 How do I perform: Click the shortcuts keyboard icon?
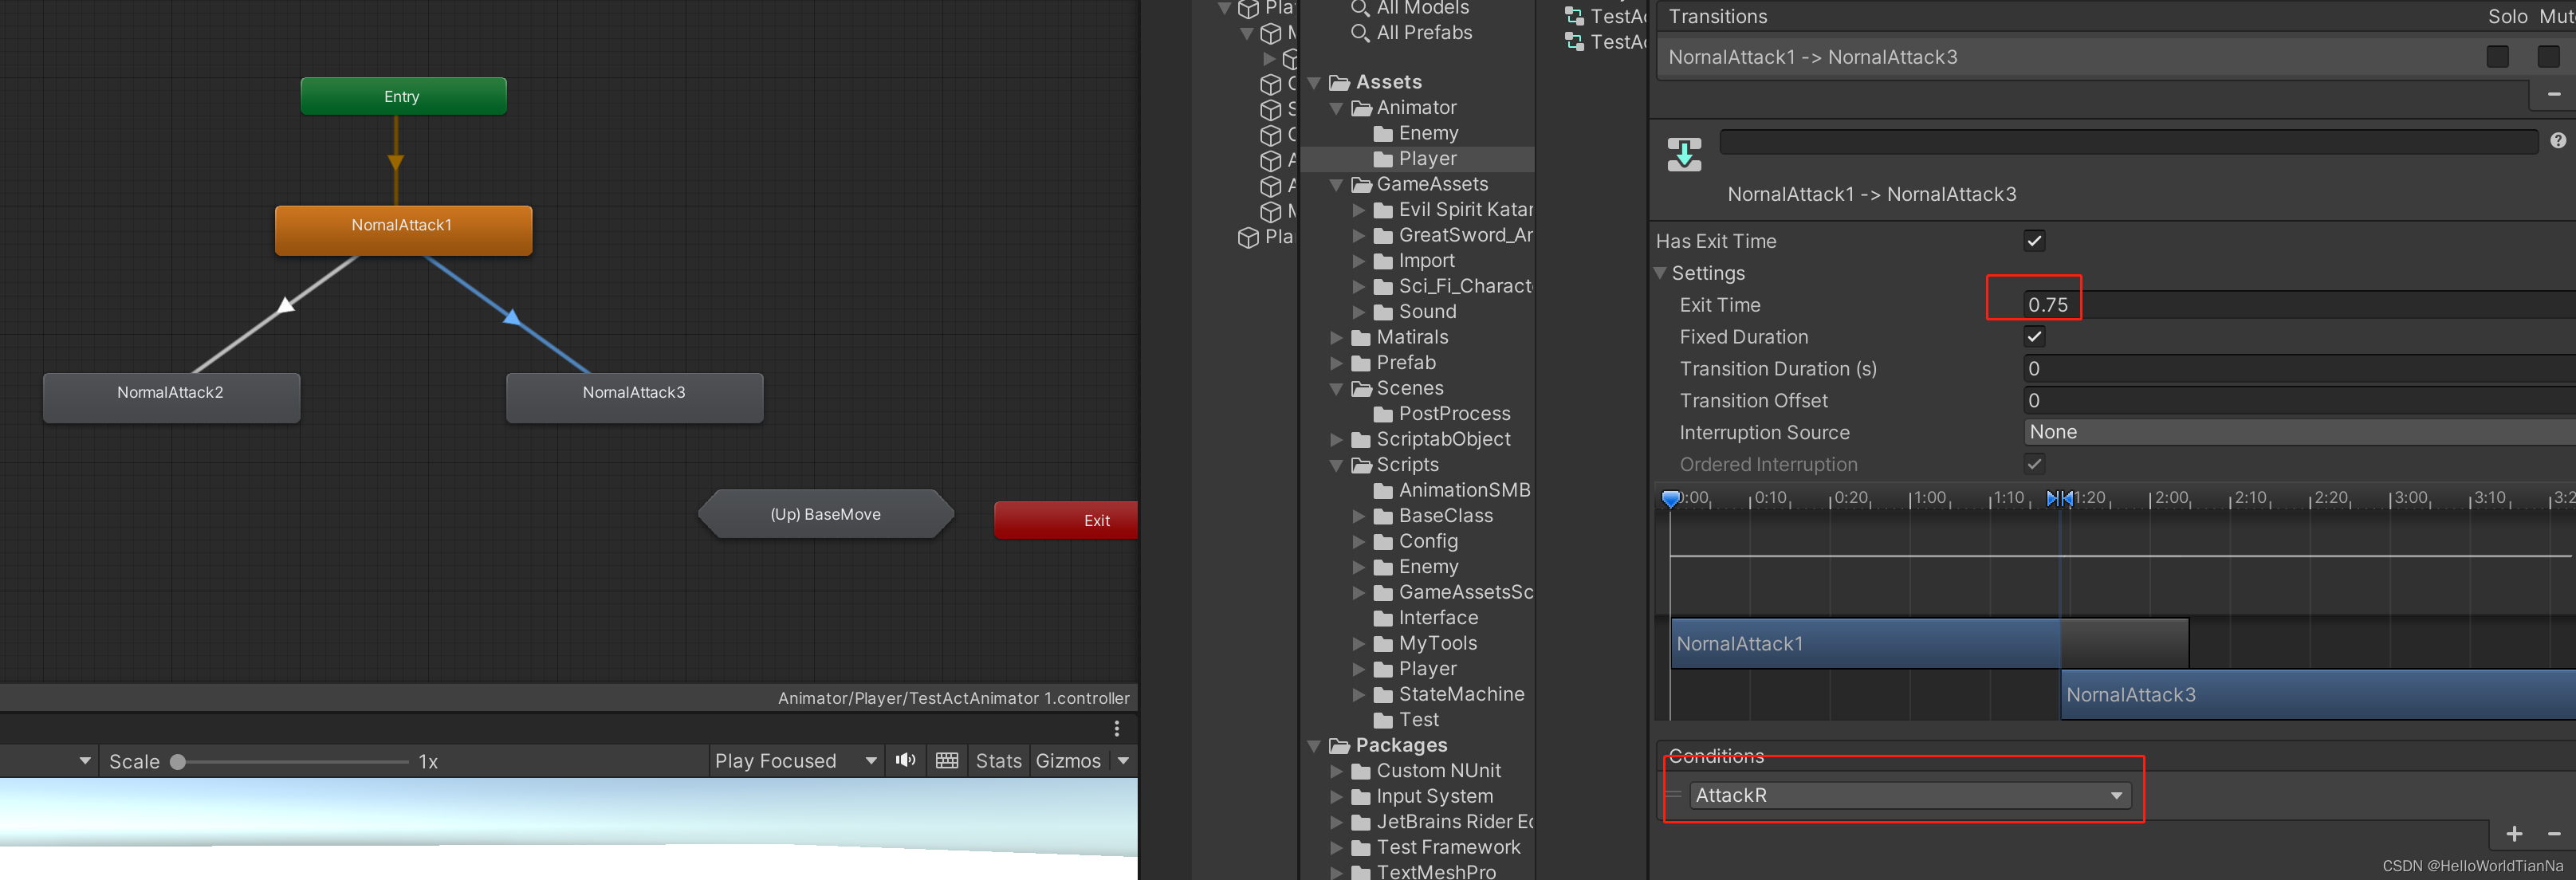click(947, 761)
